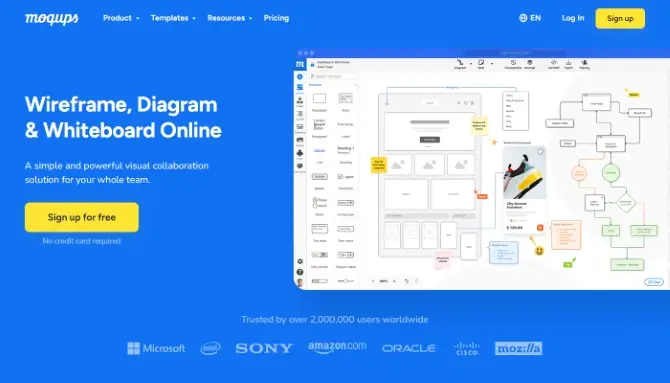The image size is (670, 383).
Task: Select the Diagram tool in the mockup toolbar
Action: (460, 64)
